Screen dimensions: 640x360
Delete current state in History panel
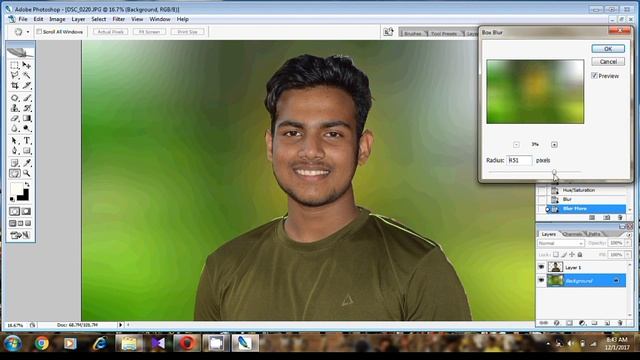[620, 218]
